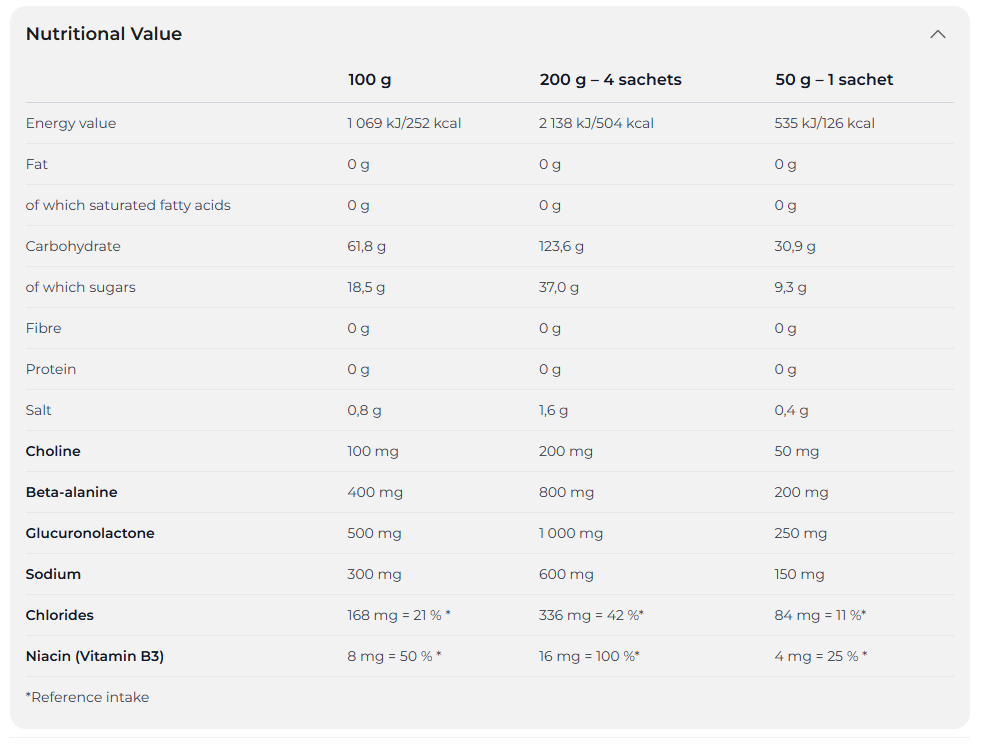Click the of which sugars label
Viewport: 994px width, 746px height.
[x=81, y=287]
